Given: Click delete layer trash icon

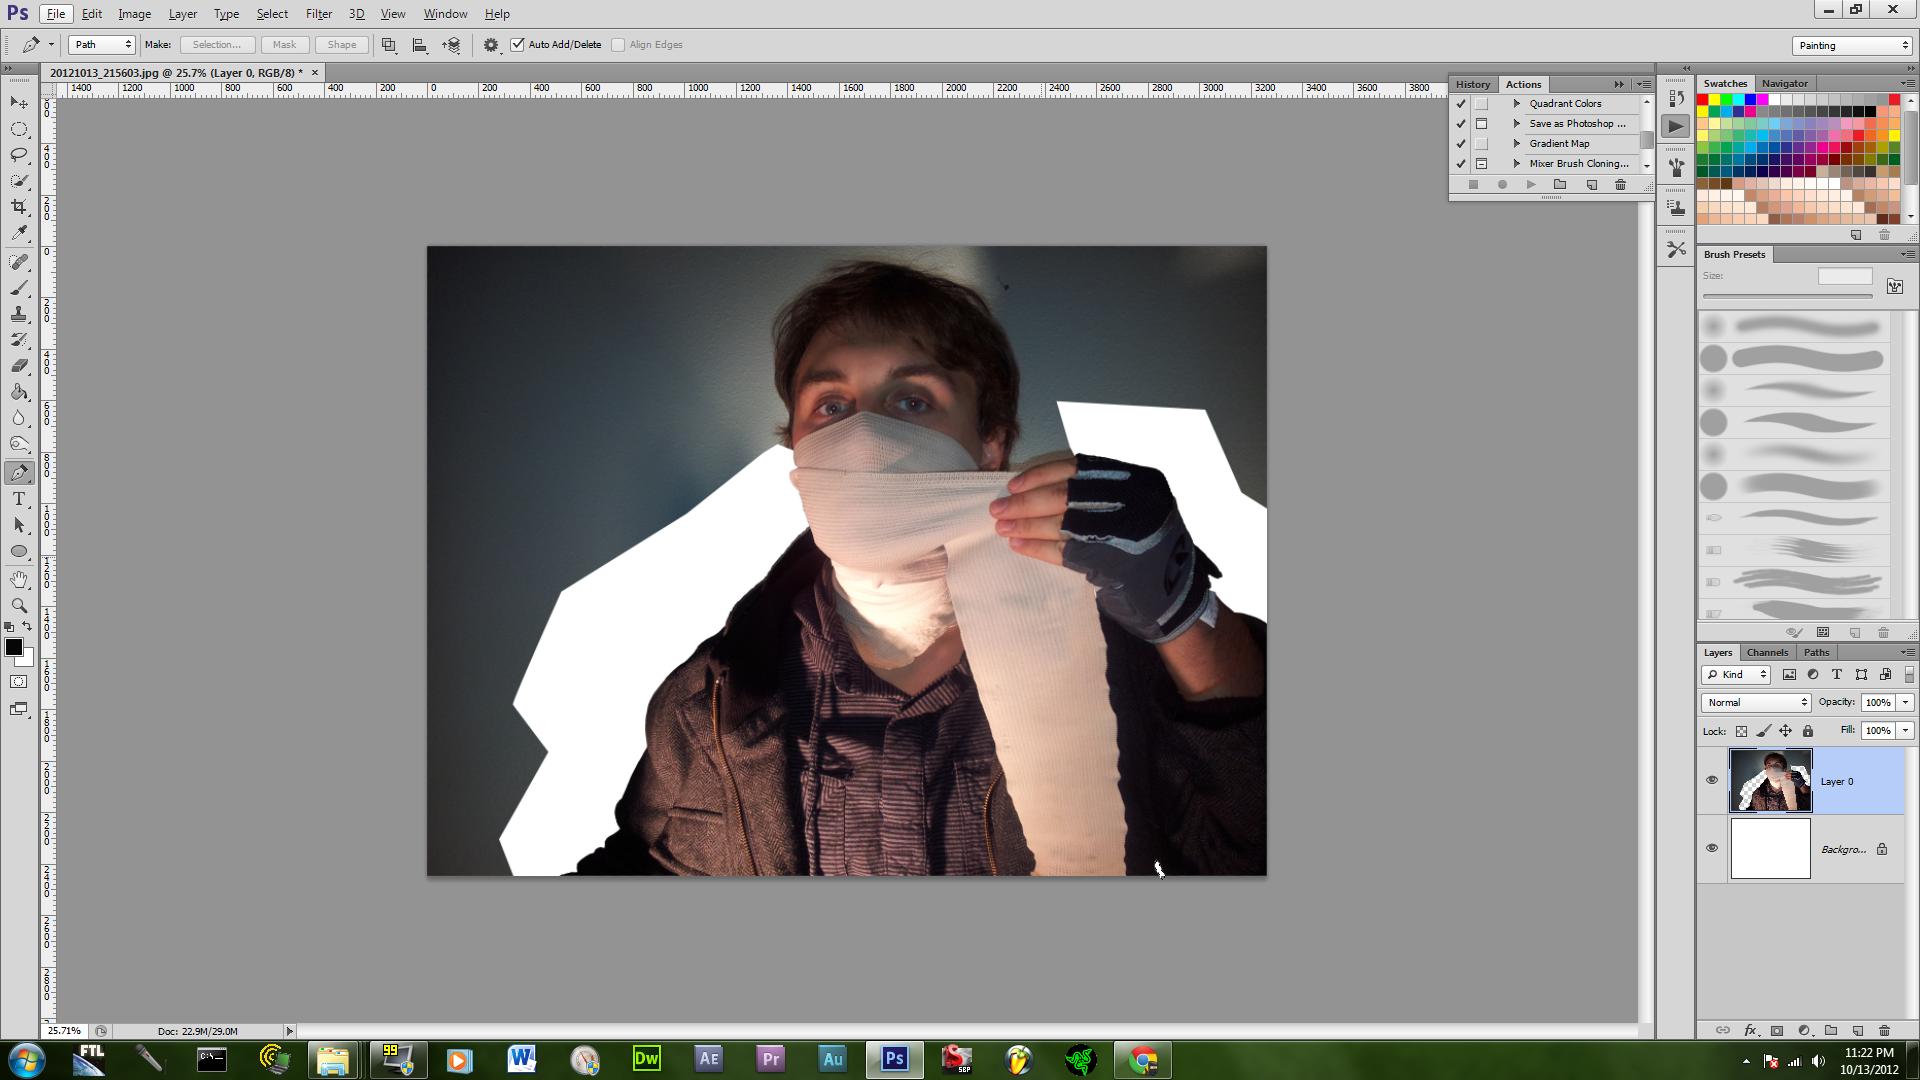Looking at the screenshot, I should 1884,1030.
